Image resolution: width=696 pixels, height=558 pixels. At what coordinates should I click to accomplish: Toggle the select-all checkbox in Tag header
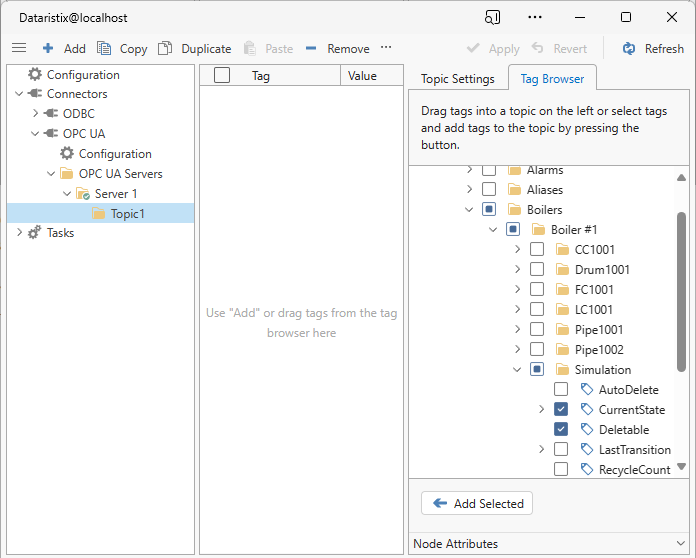pos(222,75)
